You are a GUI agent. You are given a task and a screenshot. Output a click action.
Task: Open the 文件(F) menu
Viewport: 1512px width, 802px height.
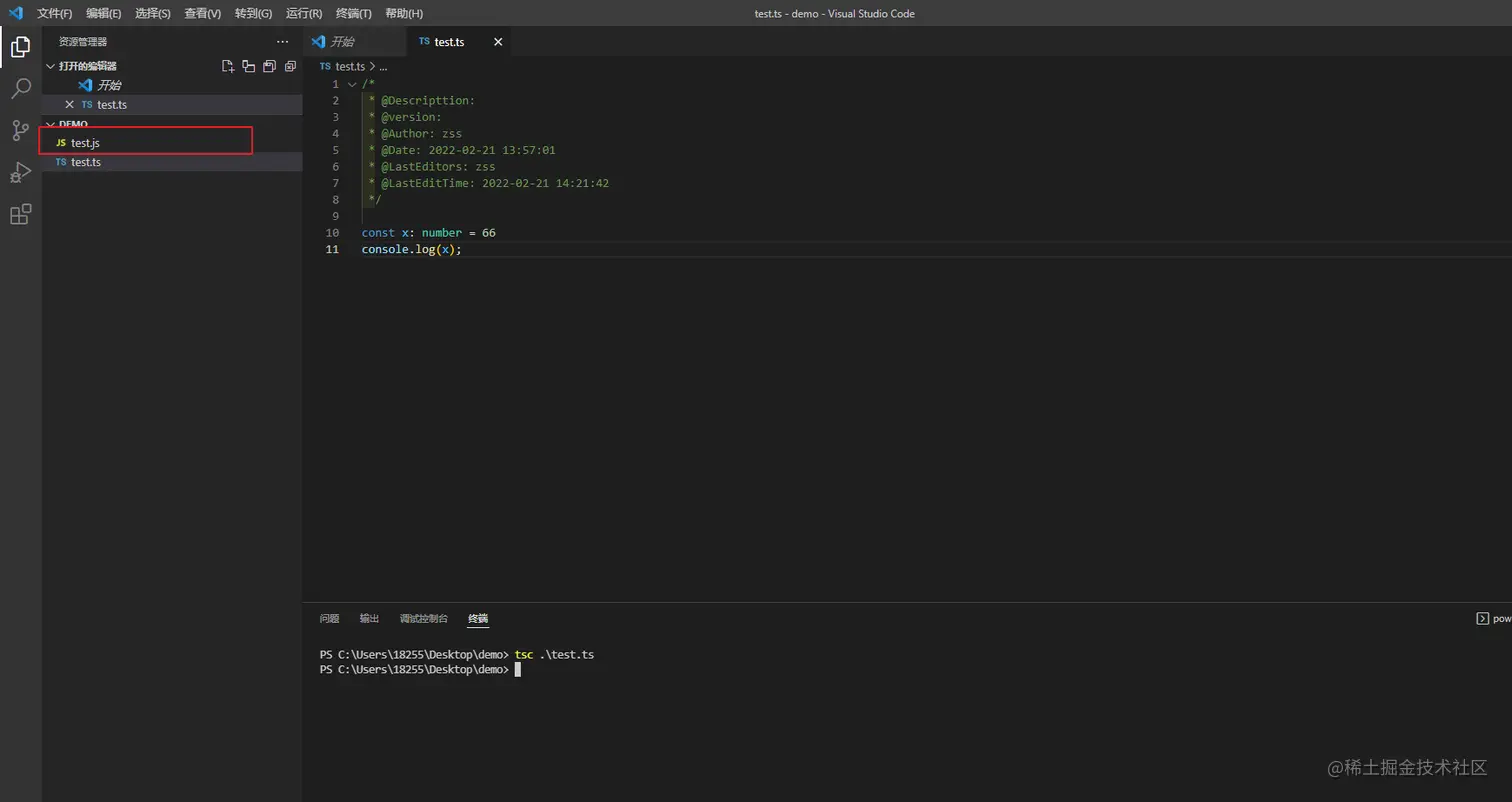click(54, 13)
